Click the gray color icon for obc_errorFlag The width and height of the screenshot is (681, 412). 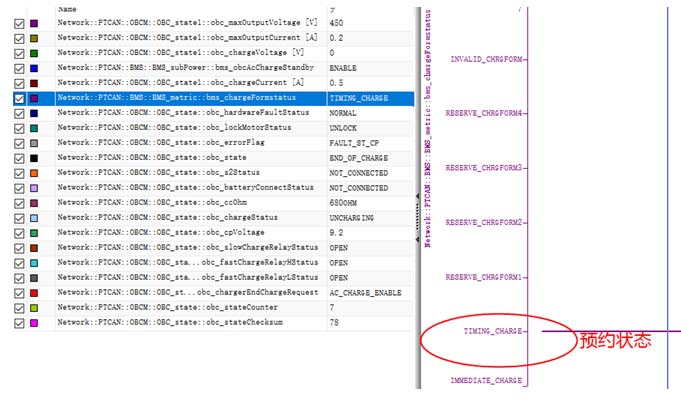[35, 143]
